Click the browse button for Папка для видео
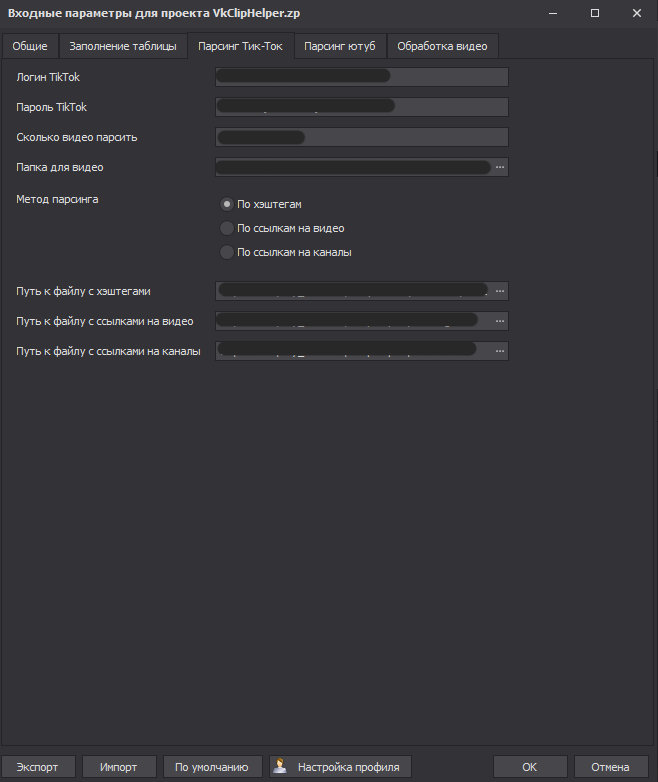 click(x=500, y=168)
